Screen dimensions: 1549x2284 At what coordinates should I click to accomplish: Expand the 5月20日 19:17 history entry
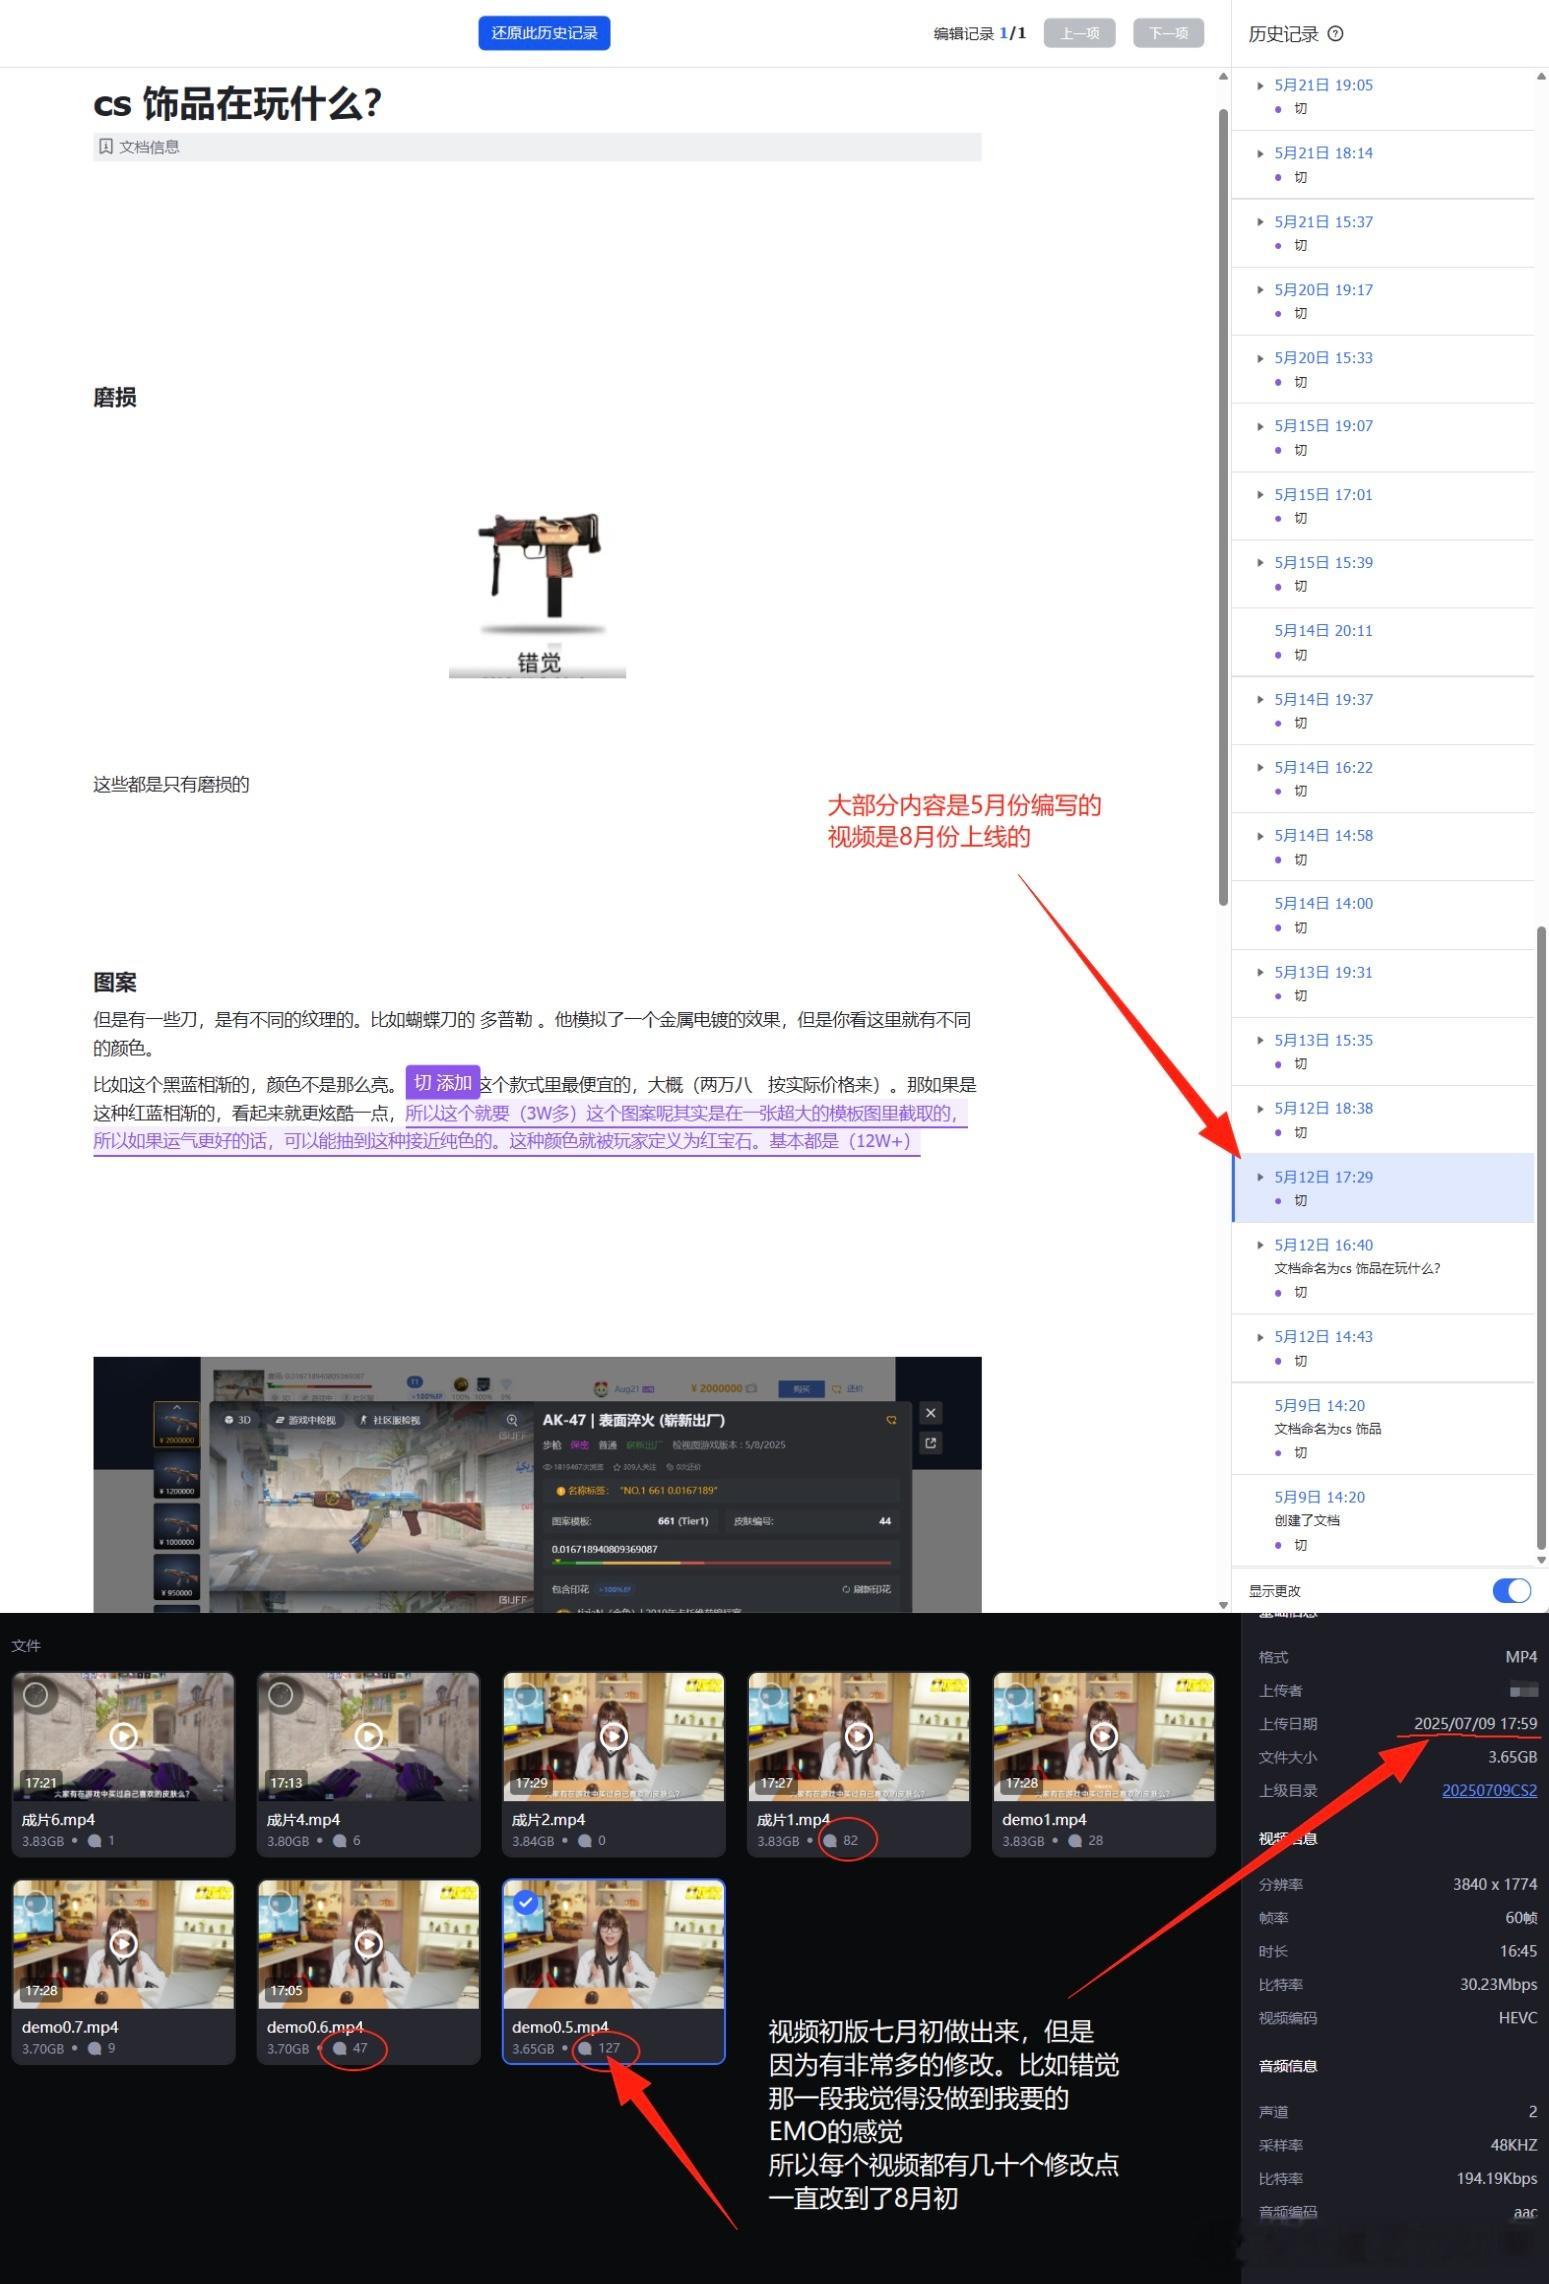click(x=1260, y=290)
